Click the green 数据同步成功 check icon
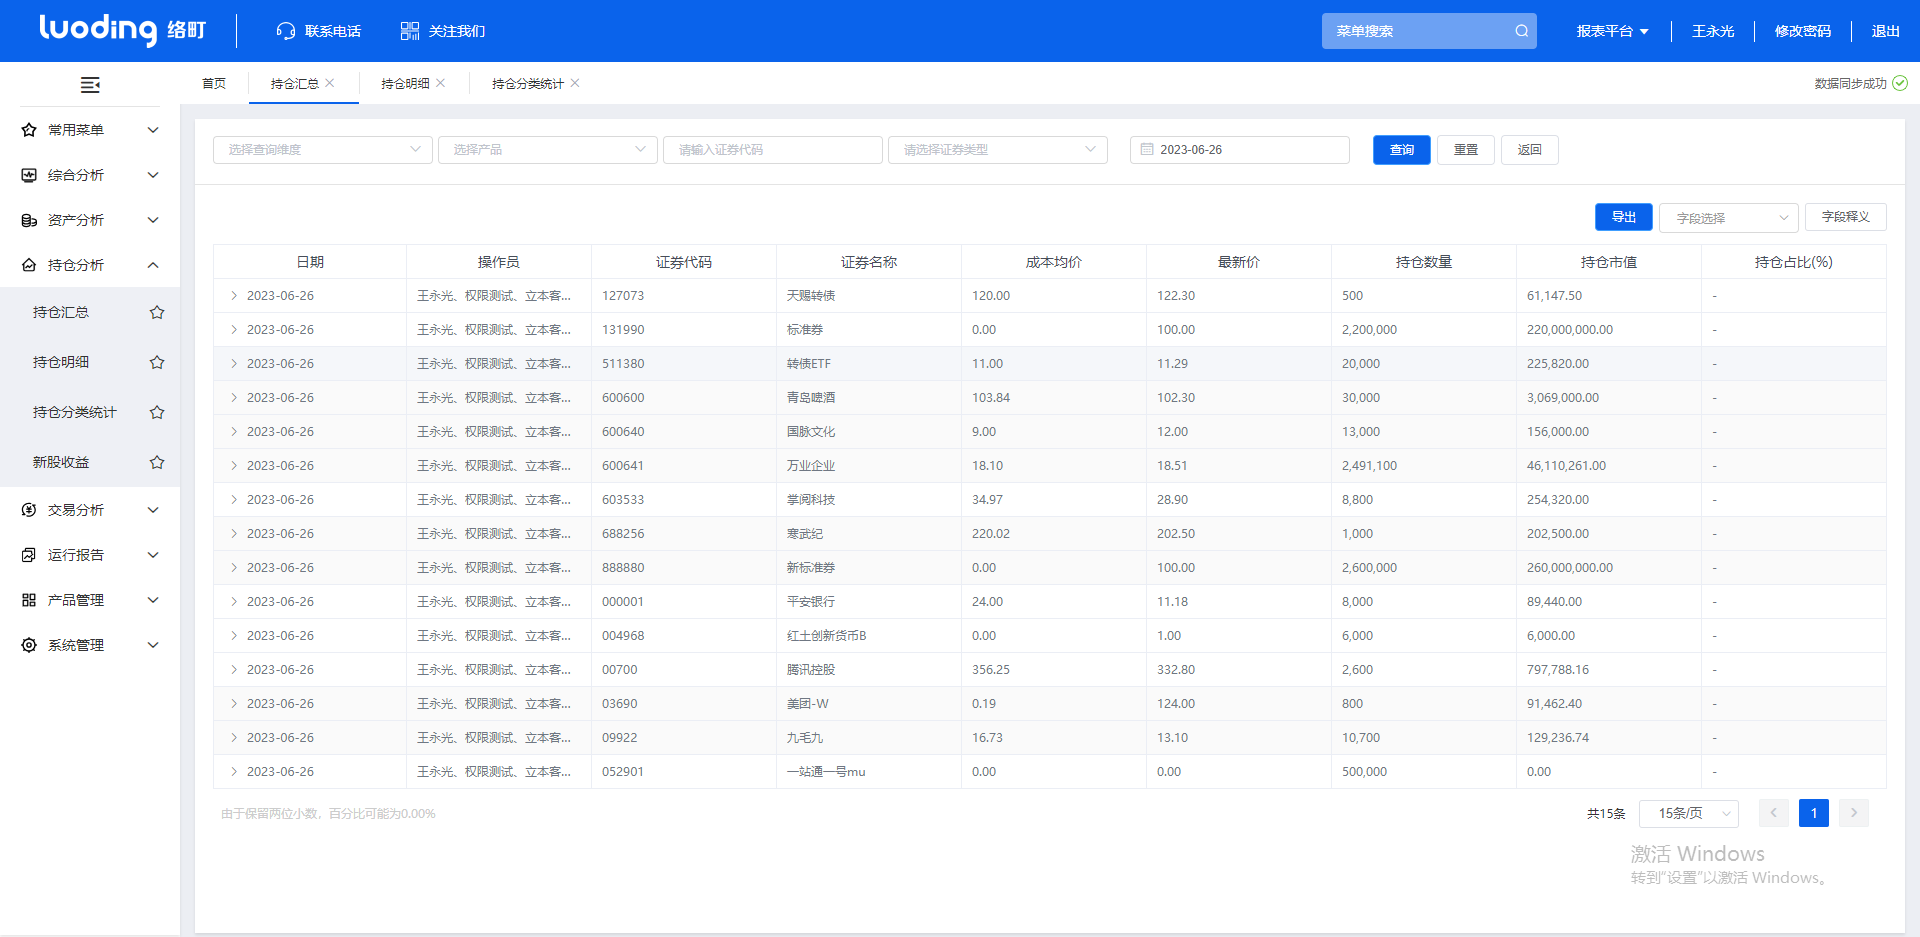The image size is (1920, 937). tap(1900, 83)
